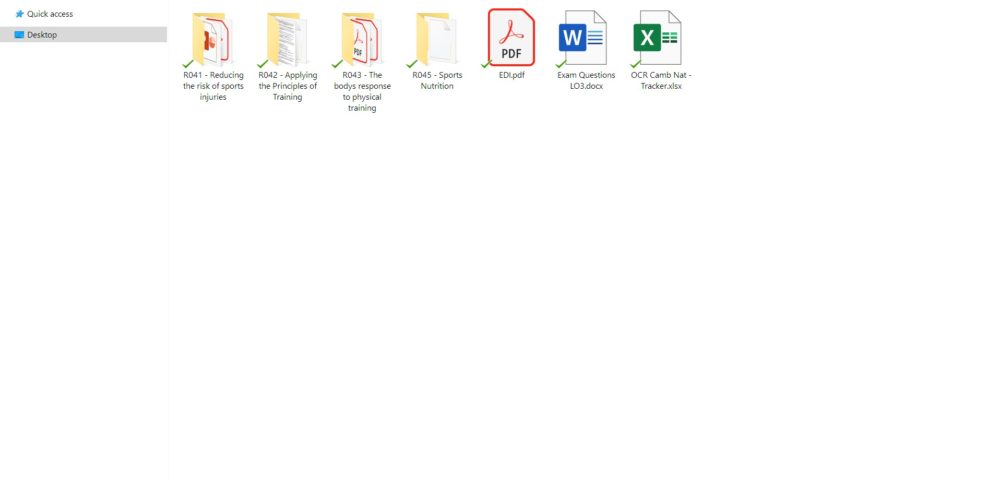Select the Exam Questions LO3 Word document icon
The image size is (1000, 483).
click(x=585, y=38)
